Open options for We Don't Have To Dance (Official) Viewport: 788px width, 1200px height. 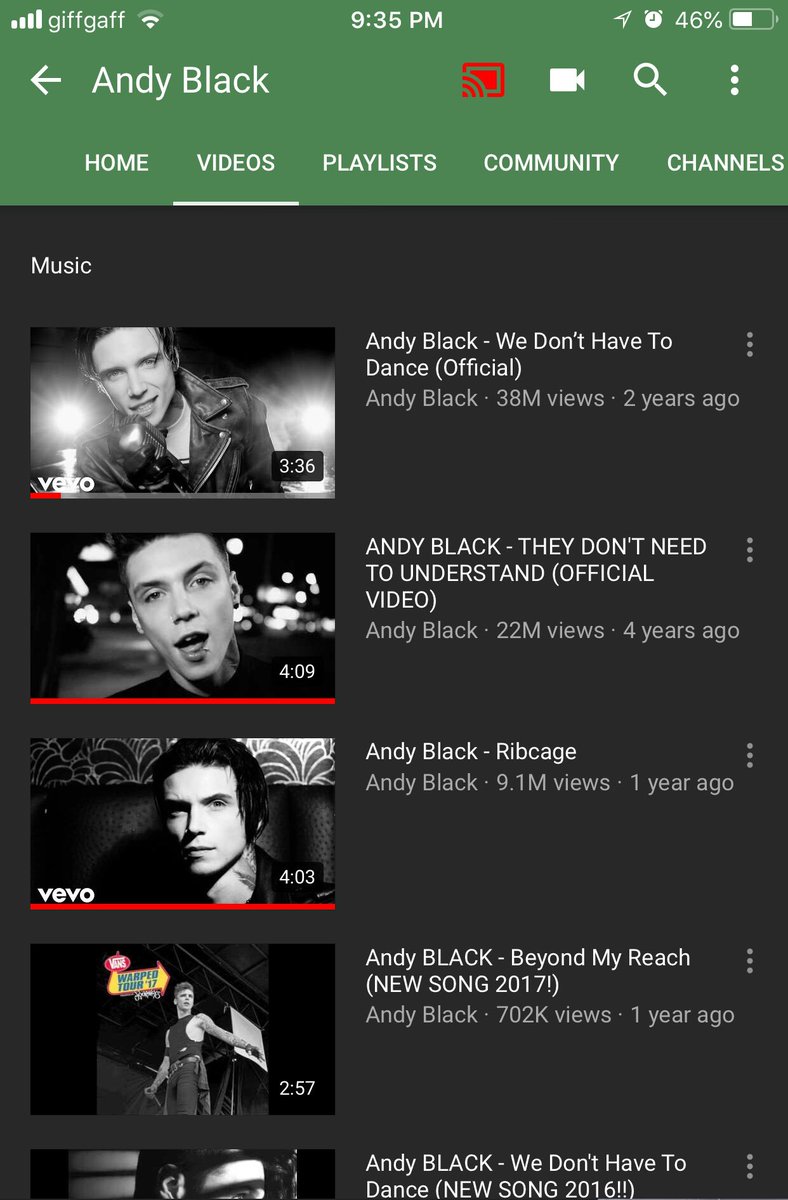pyautogui.click(x=749, y=345)
